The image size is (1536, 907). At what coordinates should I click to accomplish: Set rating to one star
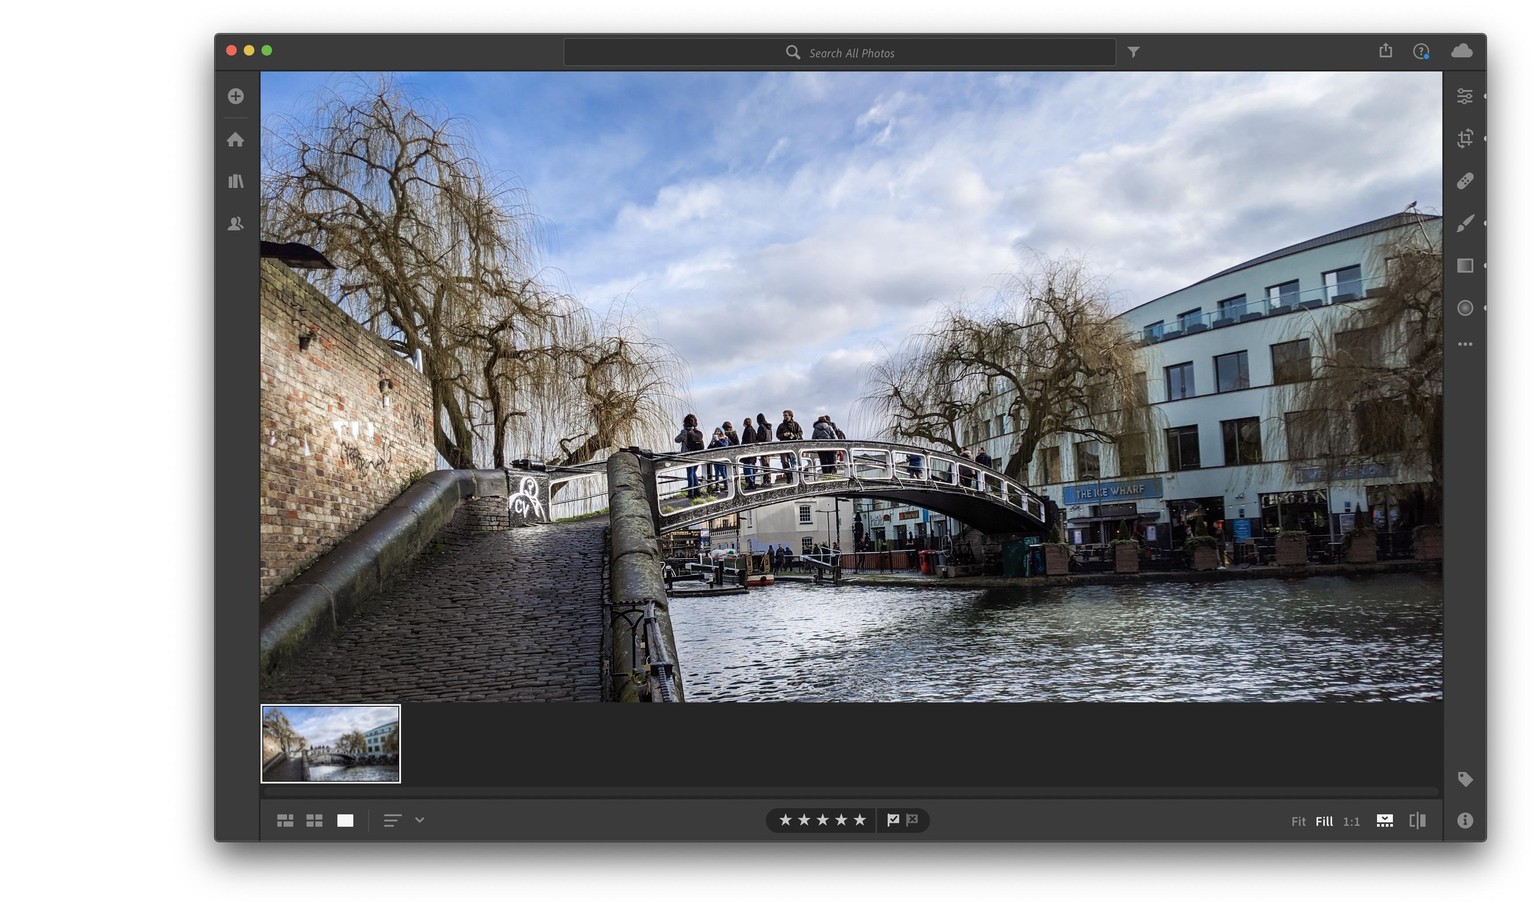(785, 820)
